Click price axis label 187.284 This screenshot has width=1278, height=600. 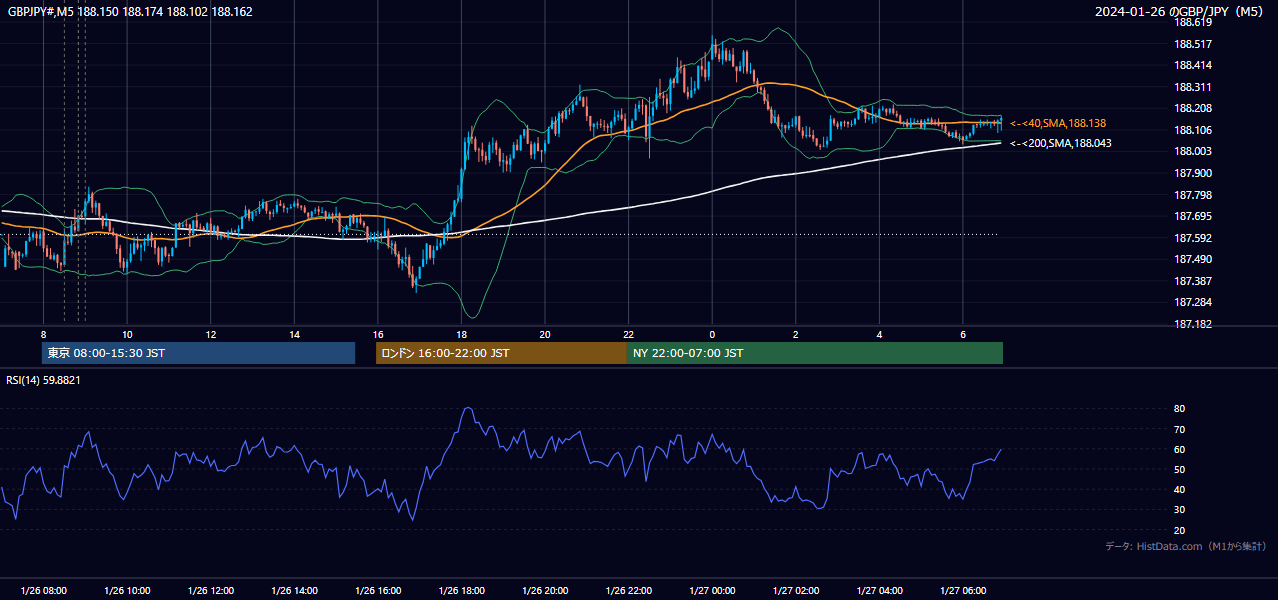coord(1192,302)
